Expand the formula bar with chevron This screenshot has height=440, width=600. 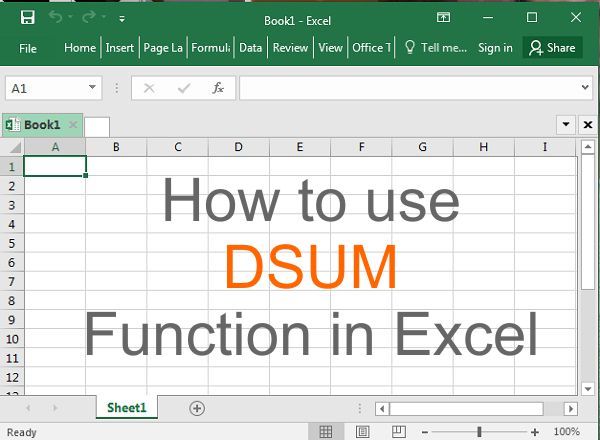[585, 87]
